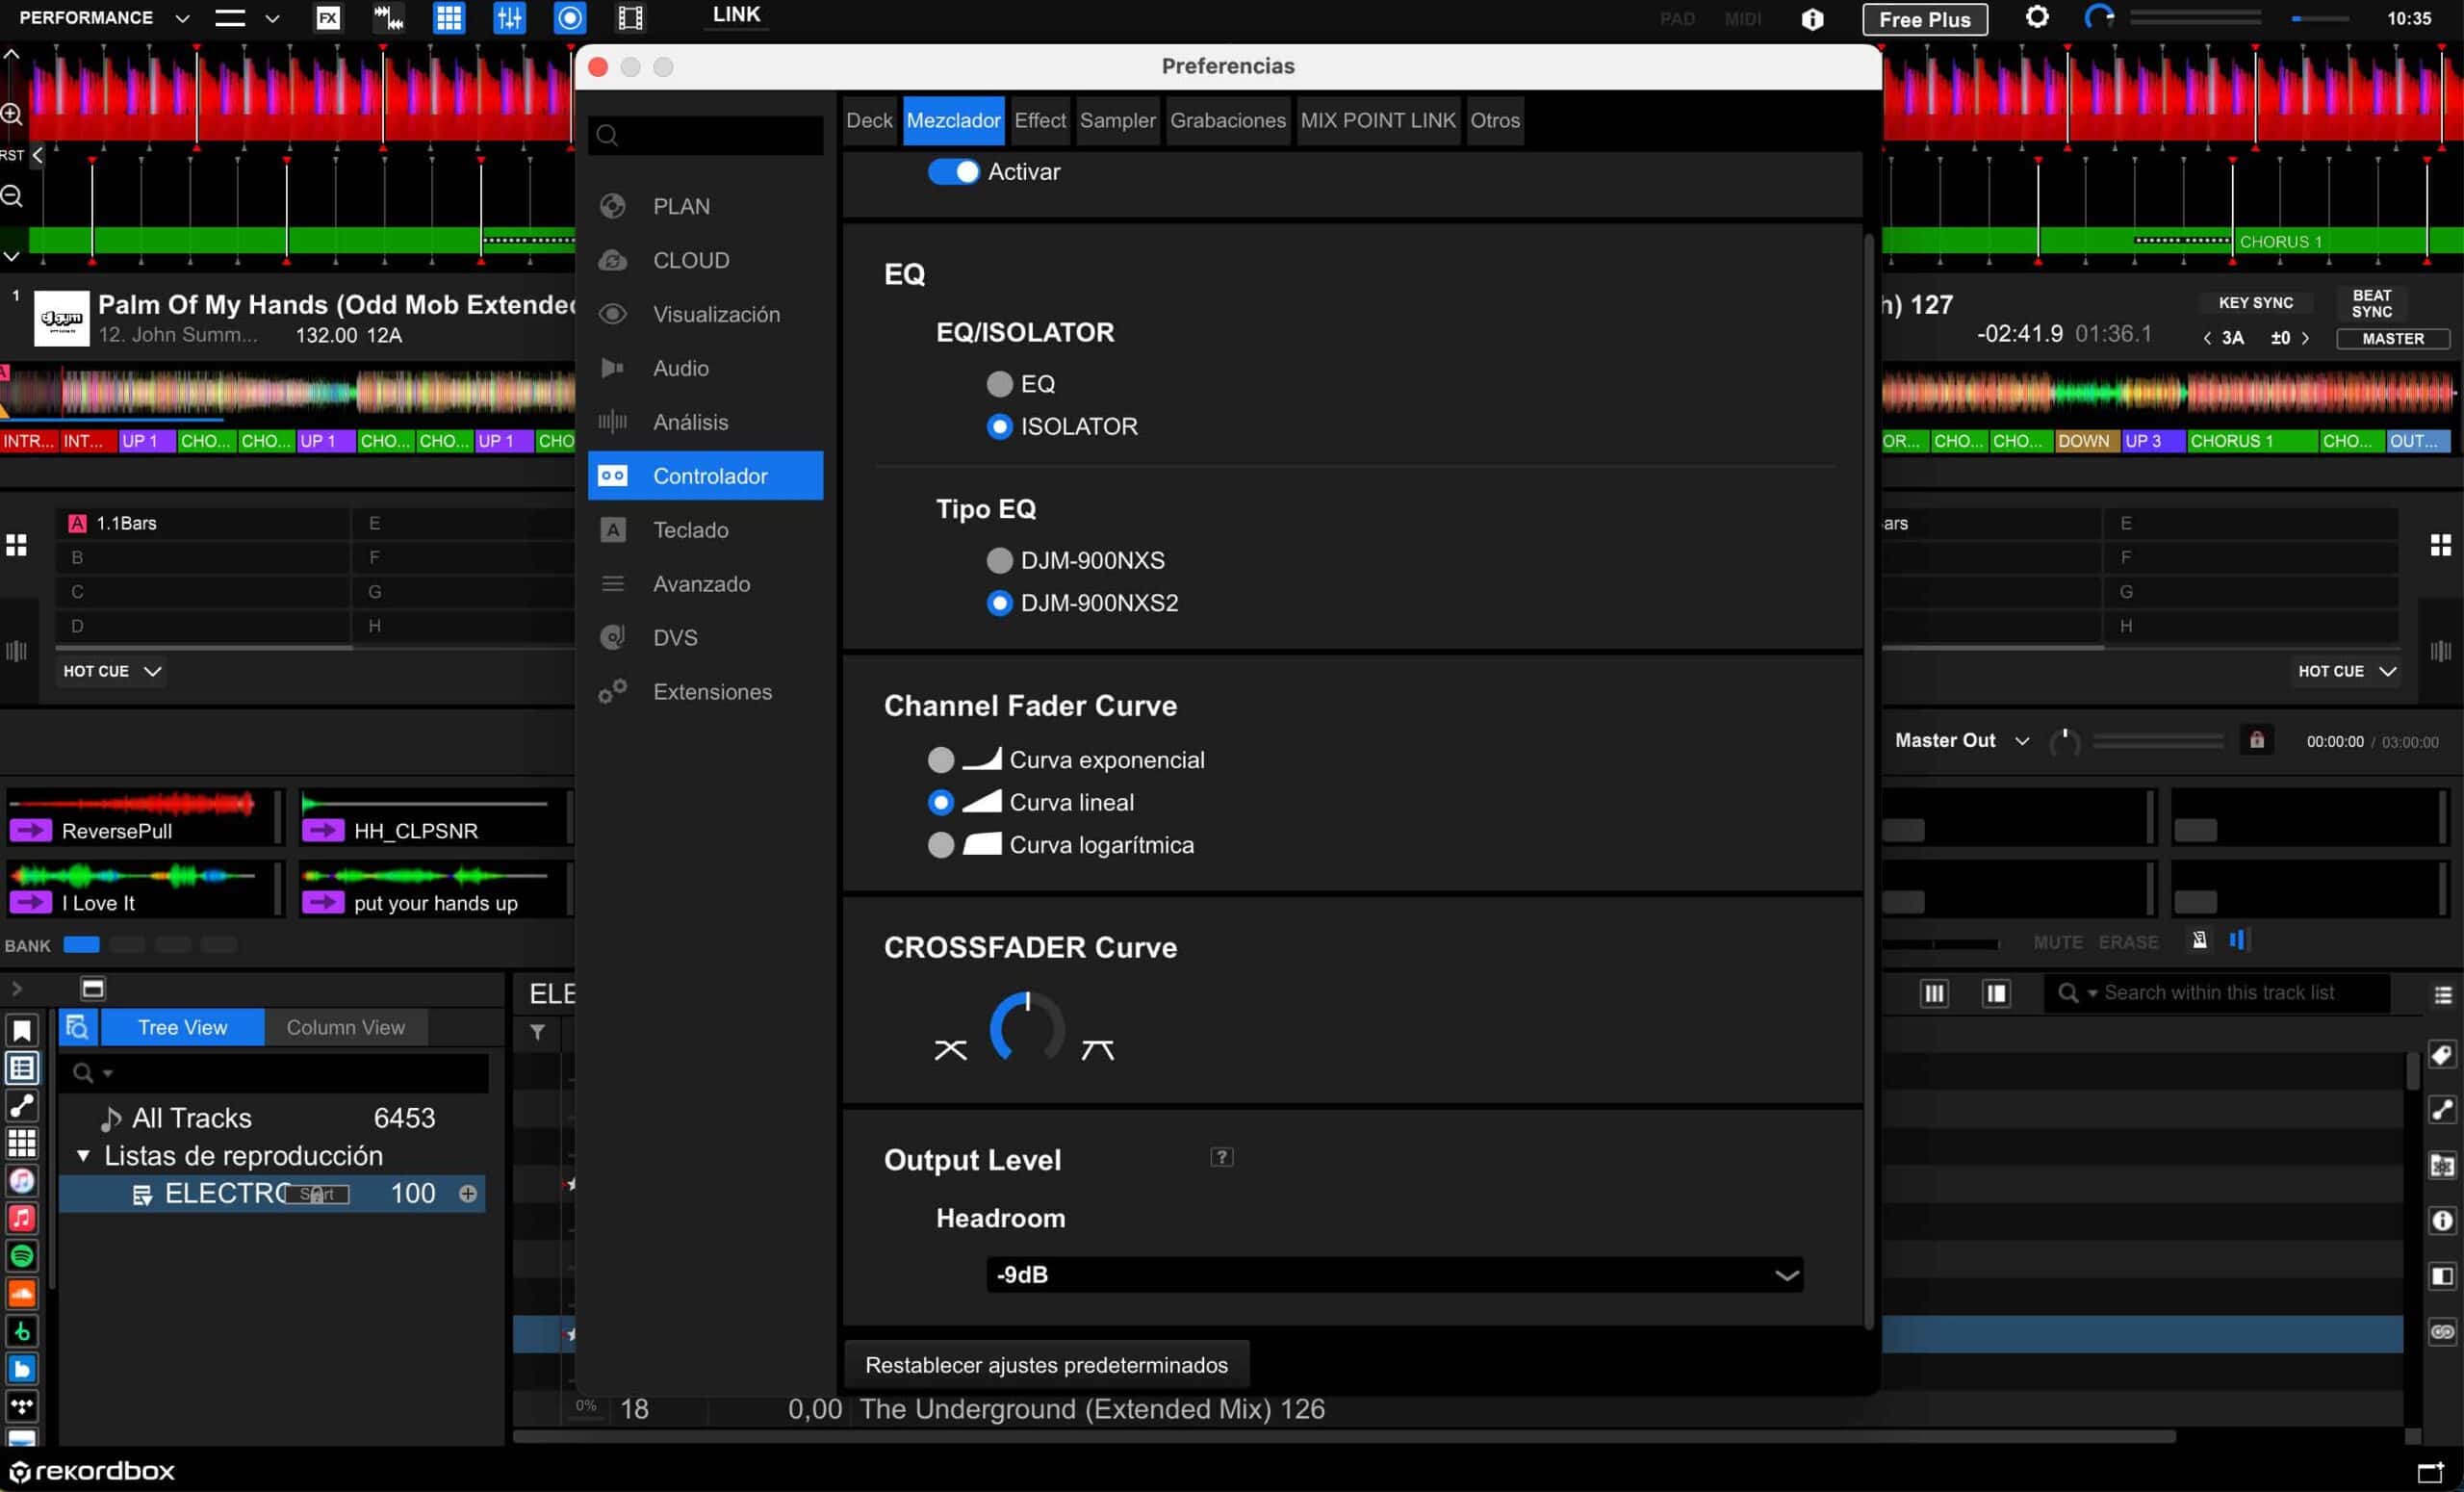The image size is (2464, 1492).
Task: Select the ISOLATOR radio option
Action: point(999,427)
